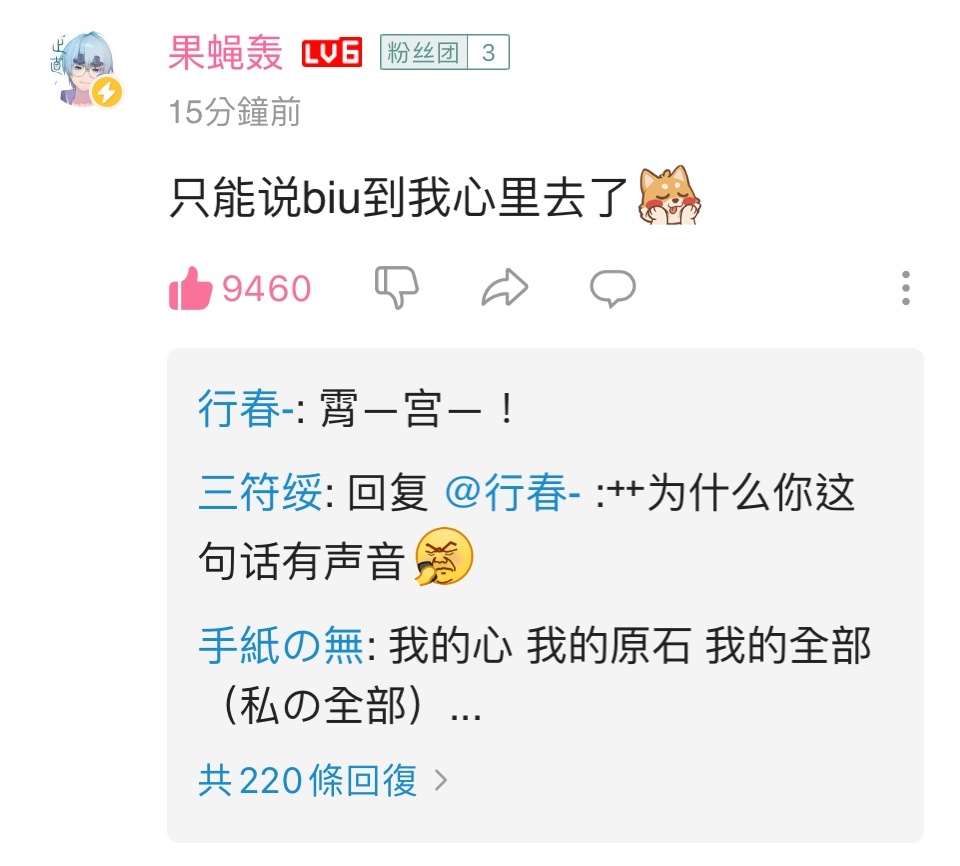
Task: Tap the angry face emoji in the reply
Action: tap(444, 556)
